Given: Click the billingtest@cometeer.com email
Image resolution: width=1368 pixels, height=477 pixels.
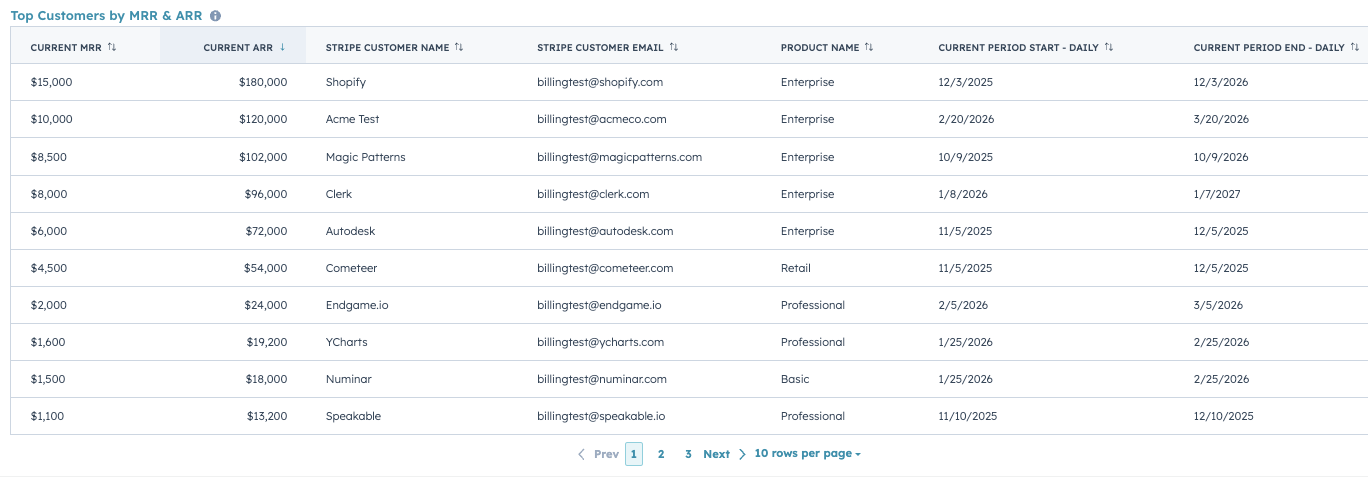Looking at the screenshot, I should coord(605,268).
